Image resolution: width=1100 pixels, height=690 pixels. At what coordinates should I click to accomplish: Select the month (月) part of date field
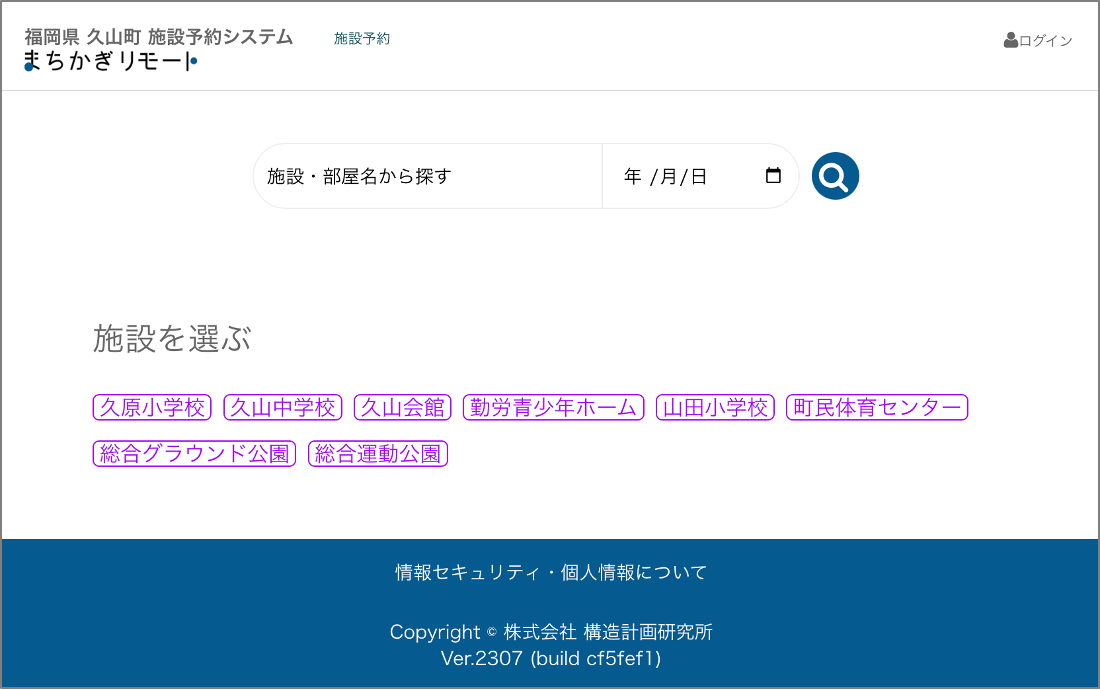(x=668, y=177)
